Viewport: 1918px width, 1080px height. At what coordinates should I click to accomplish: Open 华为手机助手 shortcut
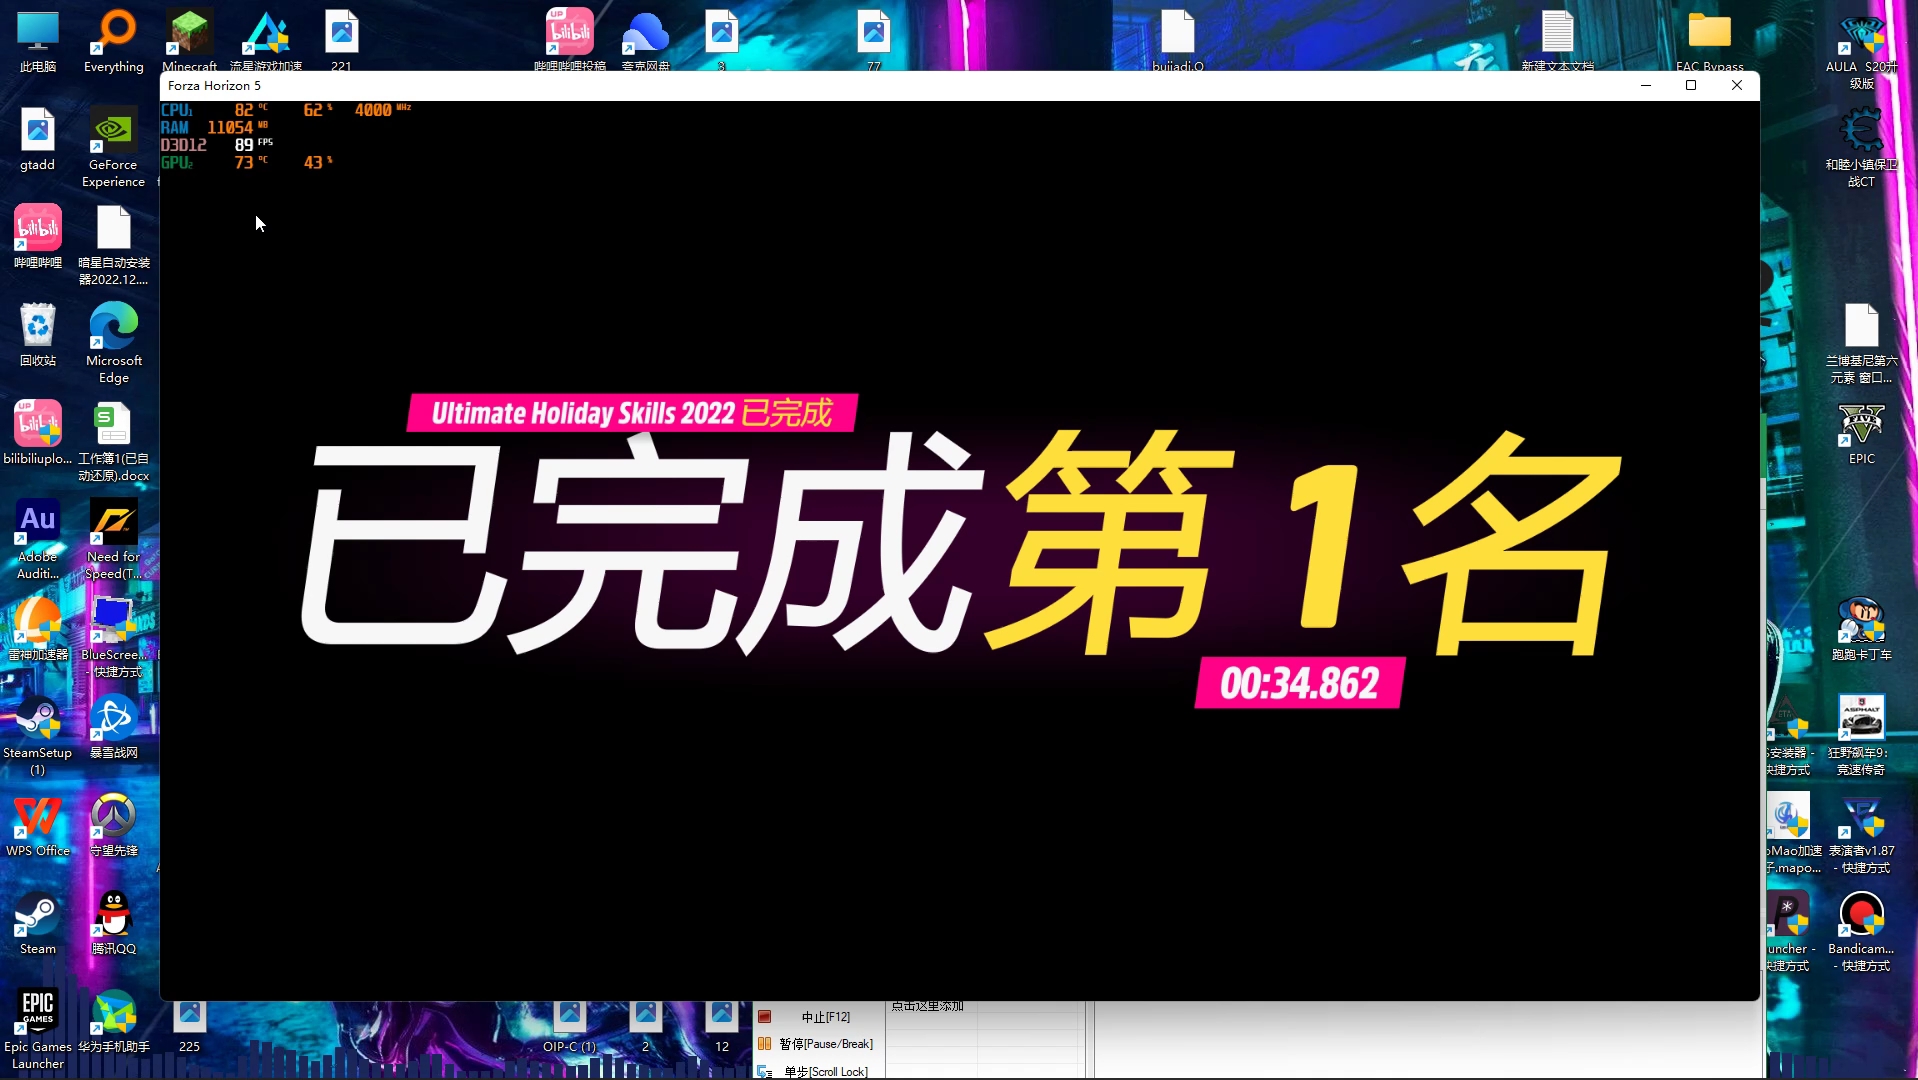pyautogui.click(x=113, y=1022)
